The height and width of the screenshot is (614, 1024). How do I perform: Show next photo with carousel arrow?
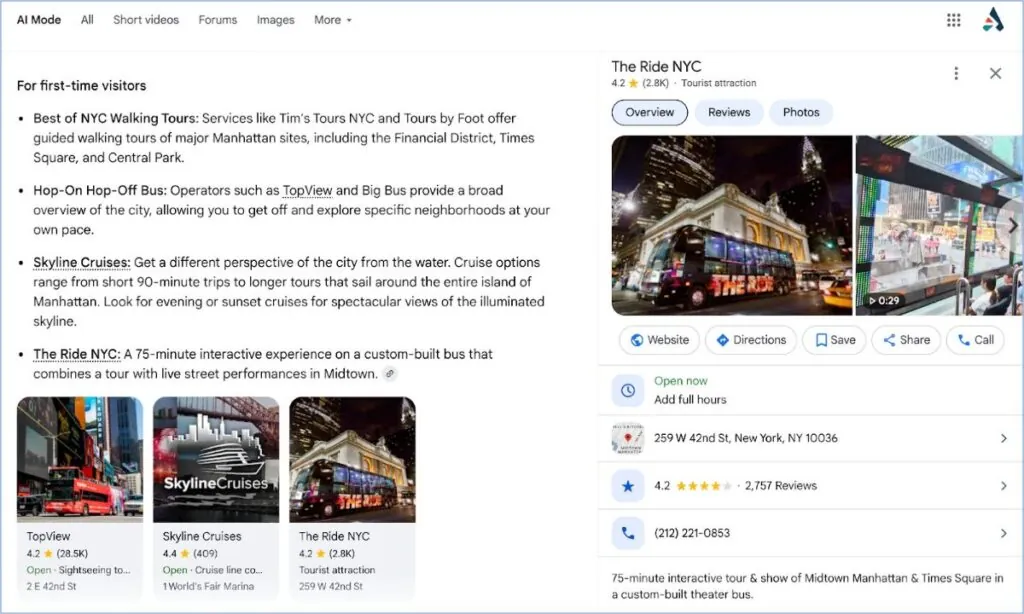(x=1012, y=225)
